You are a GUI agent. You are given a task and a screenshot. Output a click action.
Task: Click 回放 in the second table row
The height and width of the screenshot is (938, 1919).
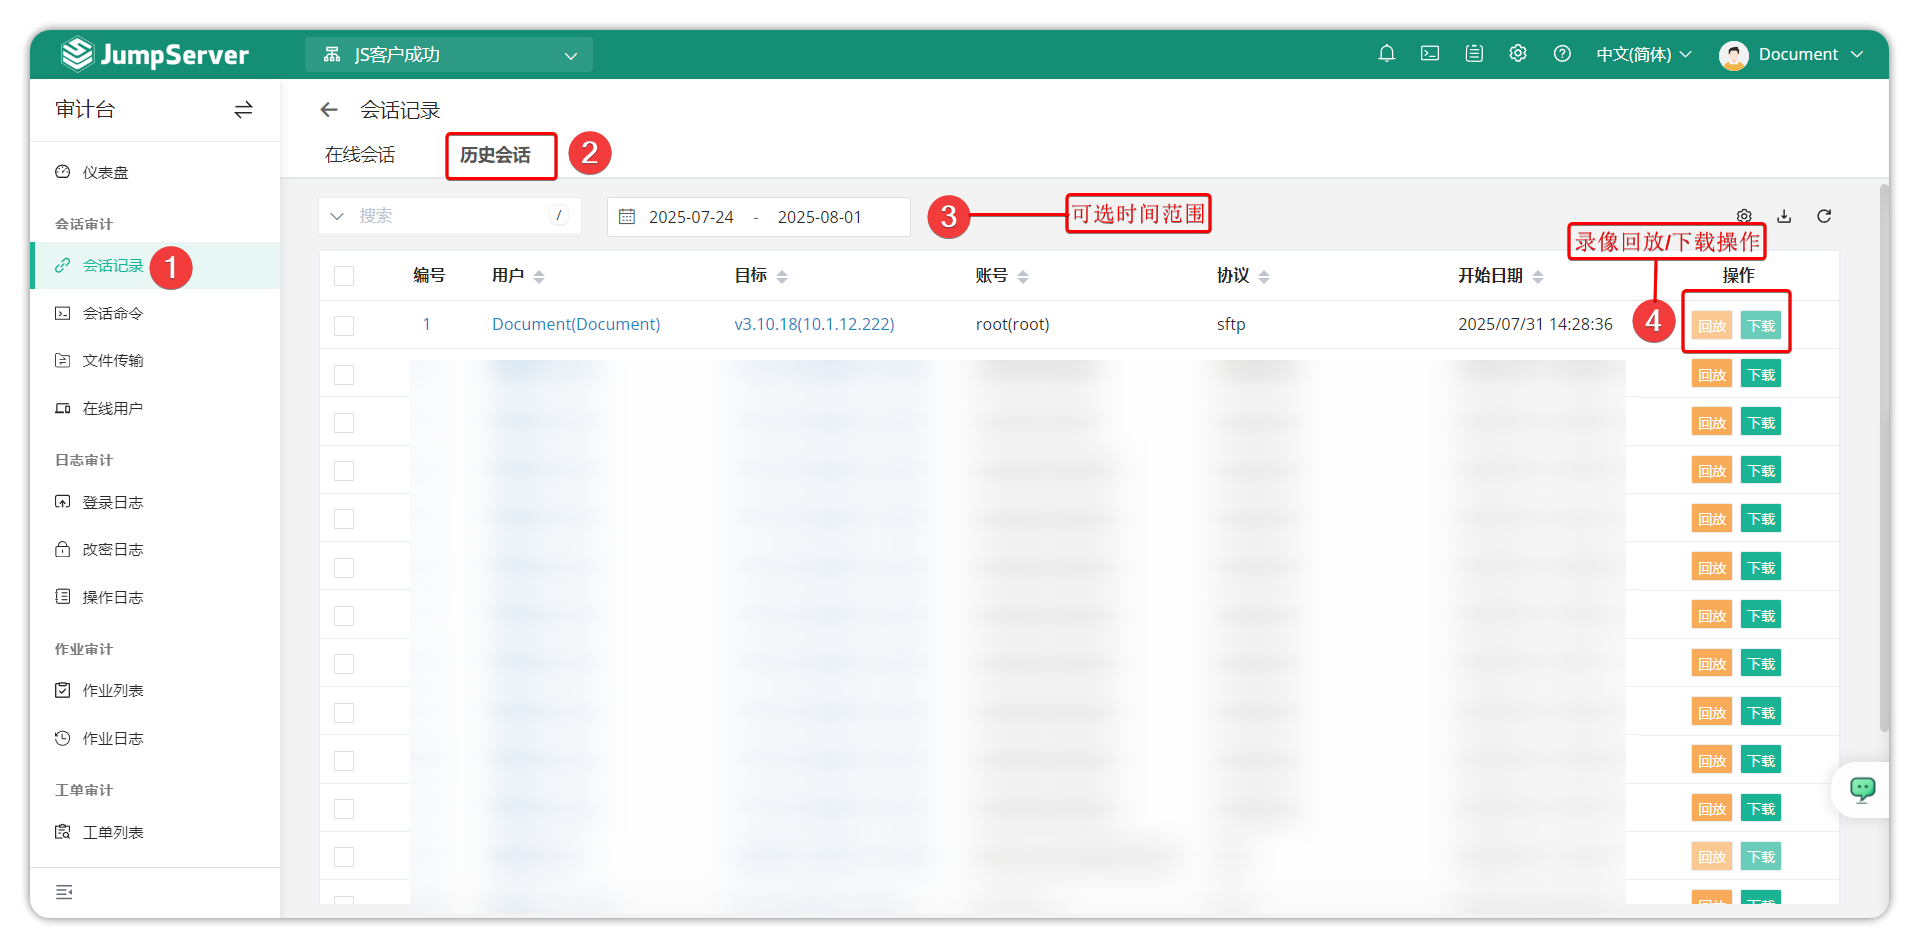[x=1712, y=375]
